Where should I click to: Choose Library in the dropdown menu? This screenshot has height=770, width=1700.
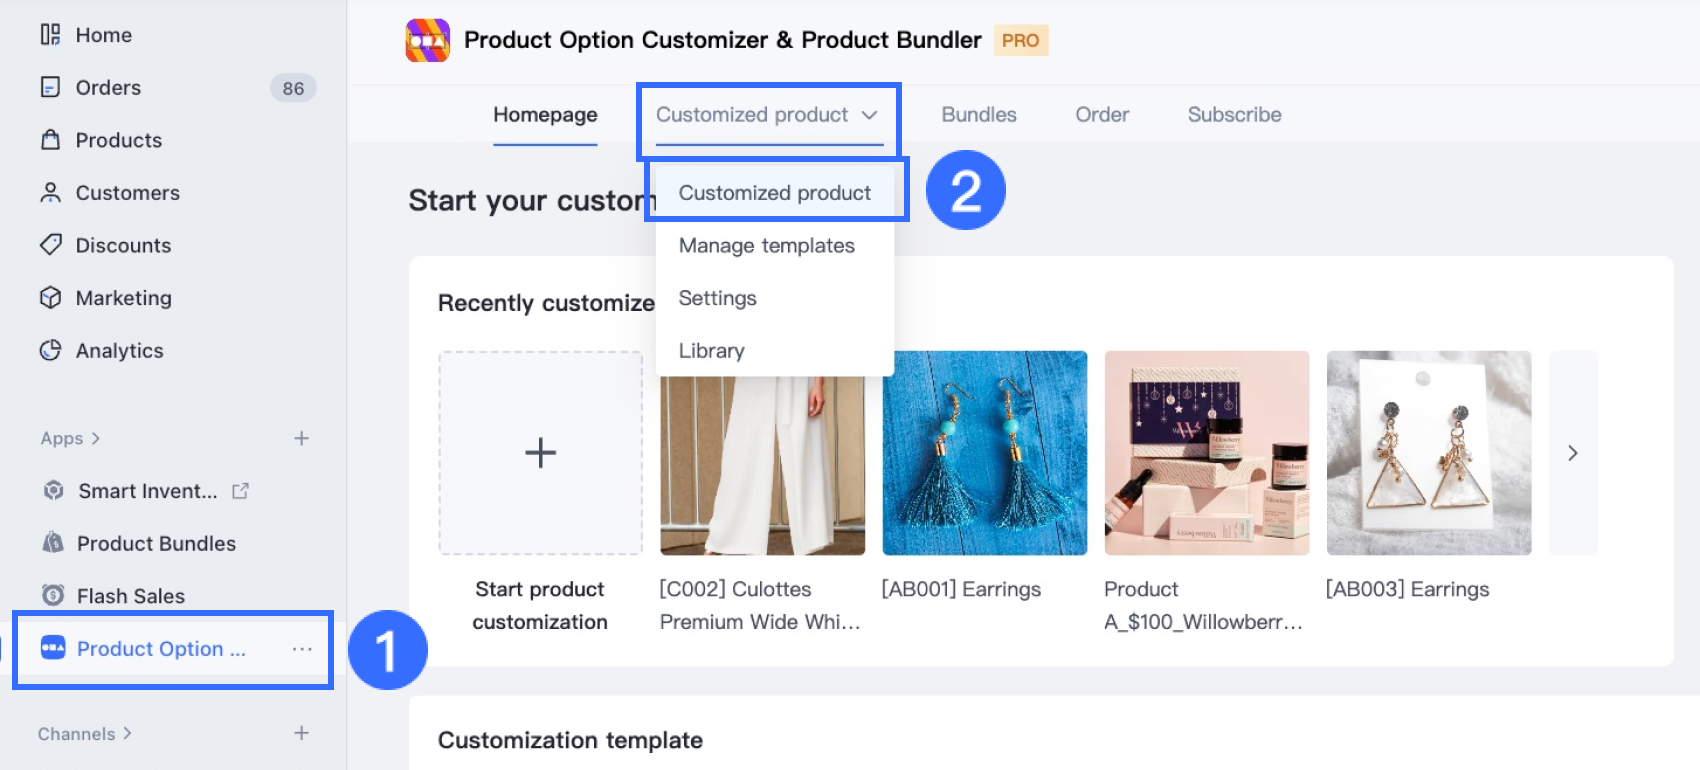tap(711, 351)
